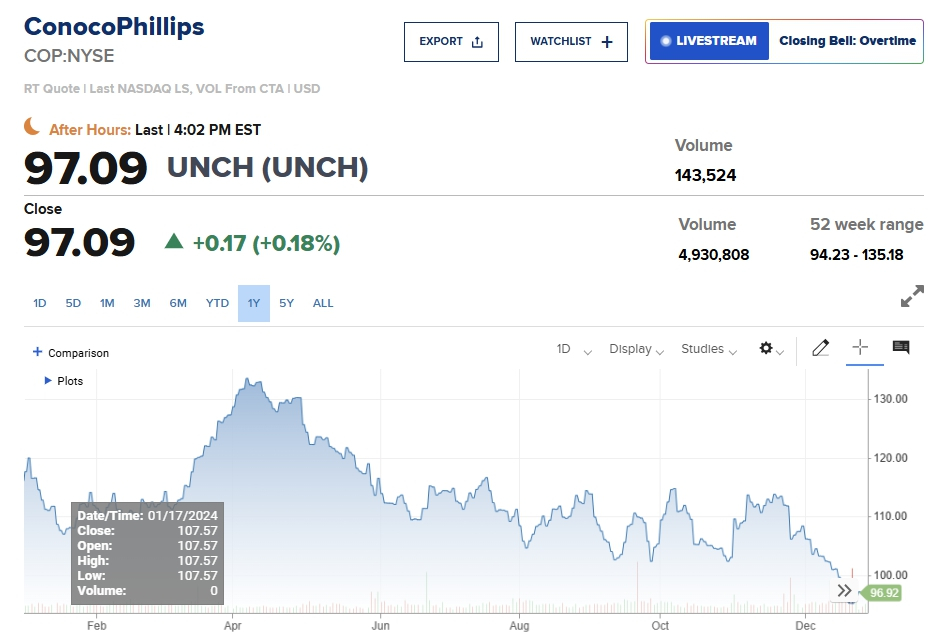
Task: Expand chart to fullscreen with arrows icon
Action: click(911, 297)
